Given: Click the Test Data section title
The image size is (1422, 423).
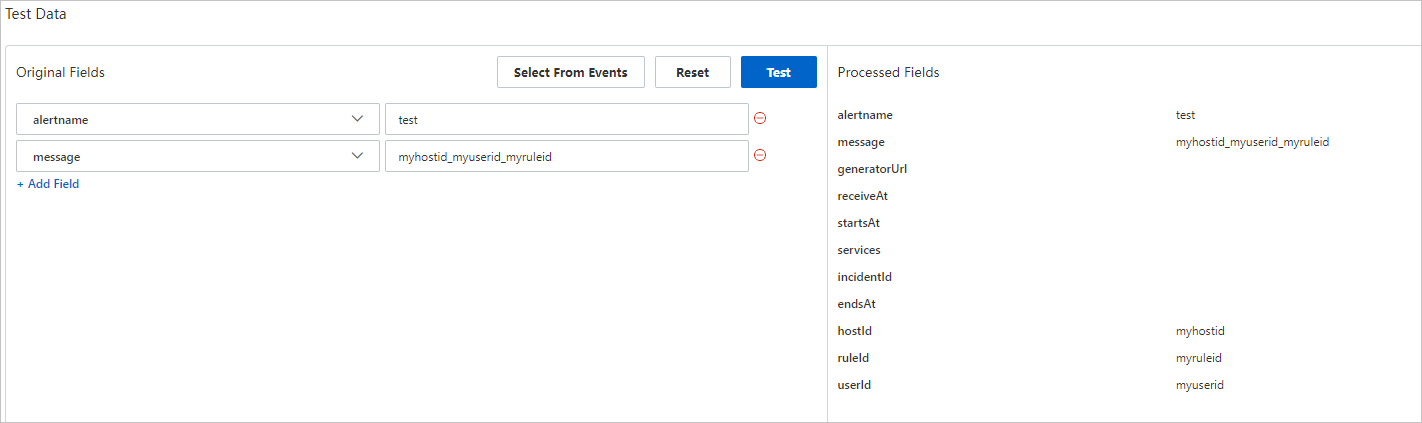Looking at the screenshot, I should click(36, 14).
